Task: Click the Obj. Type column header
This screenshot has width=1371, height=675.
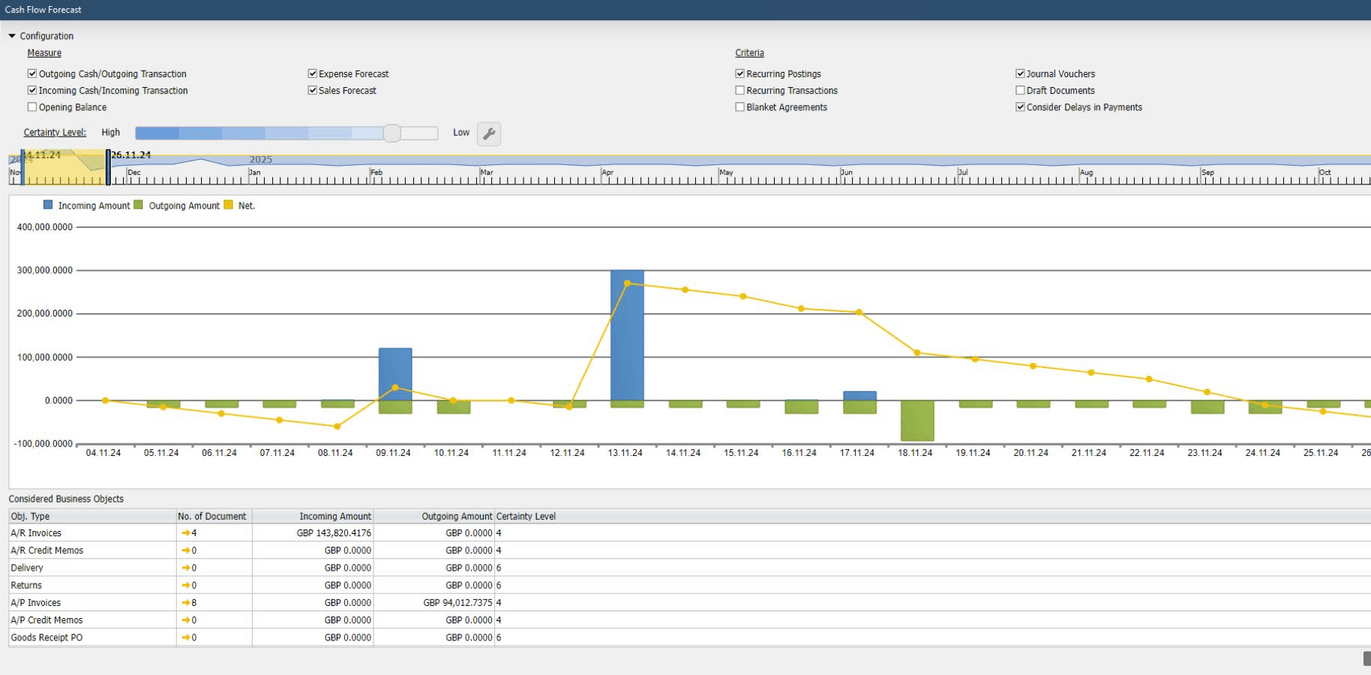Action: pyautogui.click(x=92, y=516)
